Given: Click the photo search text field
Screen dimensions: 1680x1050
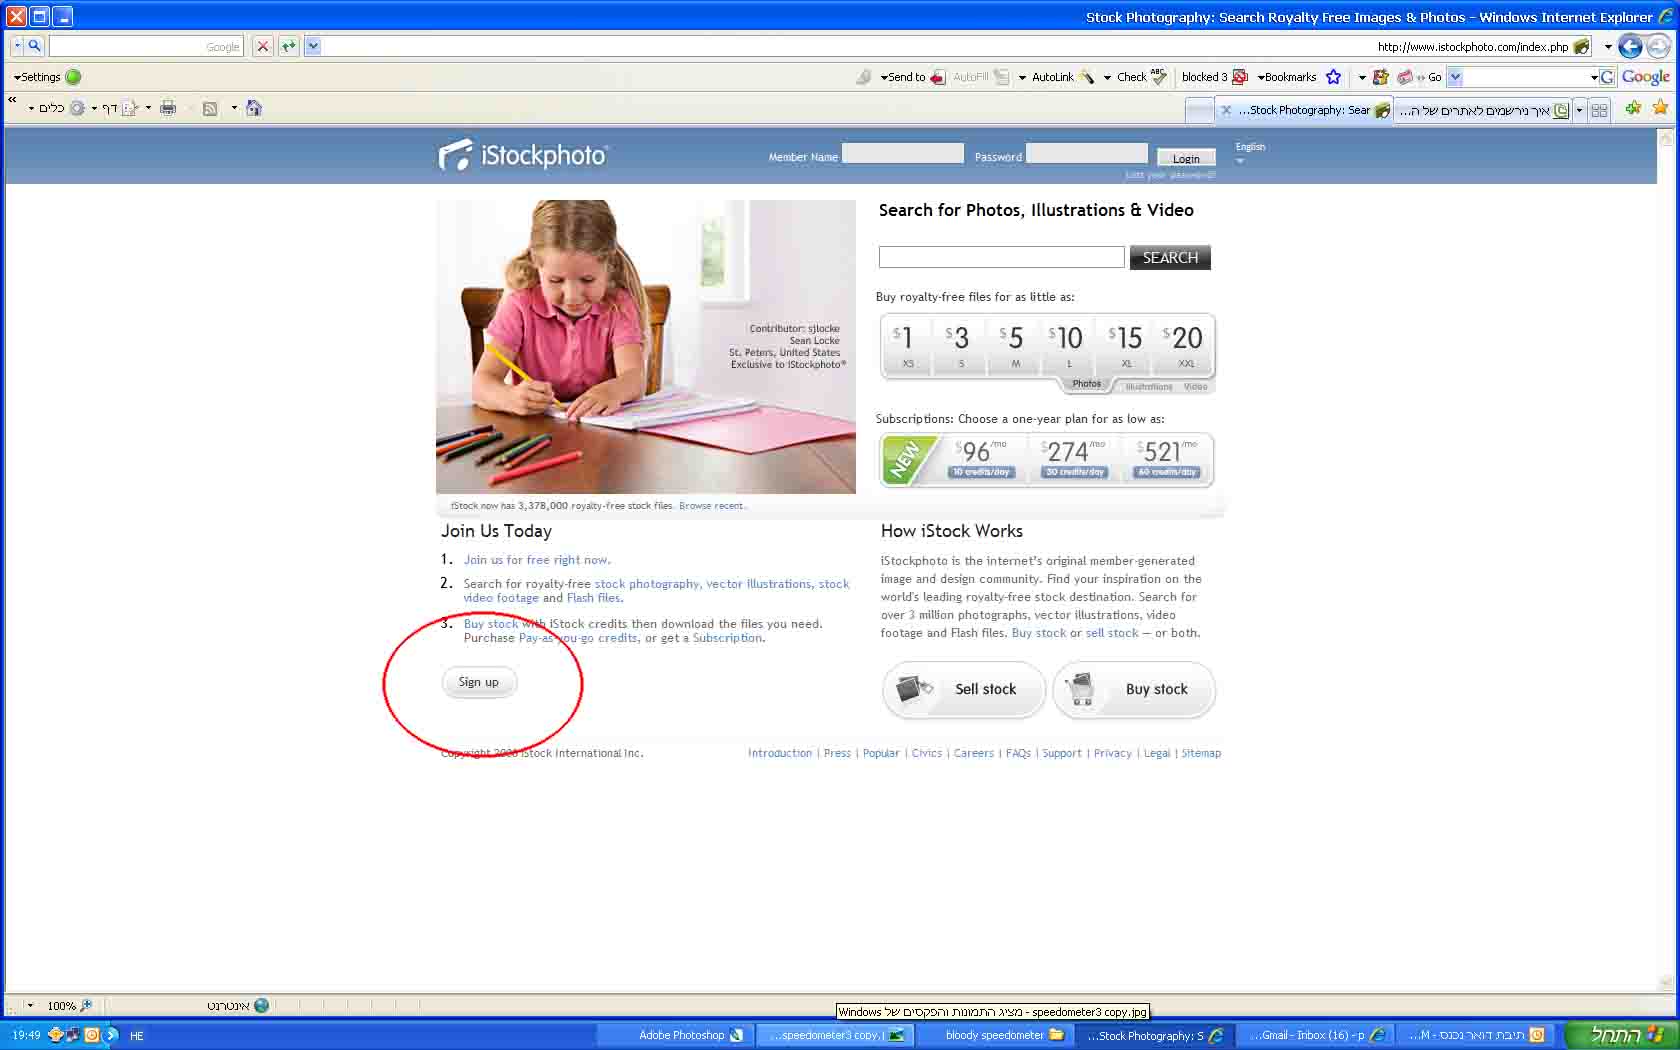Looking at the screenshot, I should tap(1002, 257).
